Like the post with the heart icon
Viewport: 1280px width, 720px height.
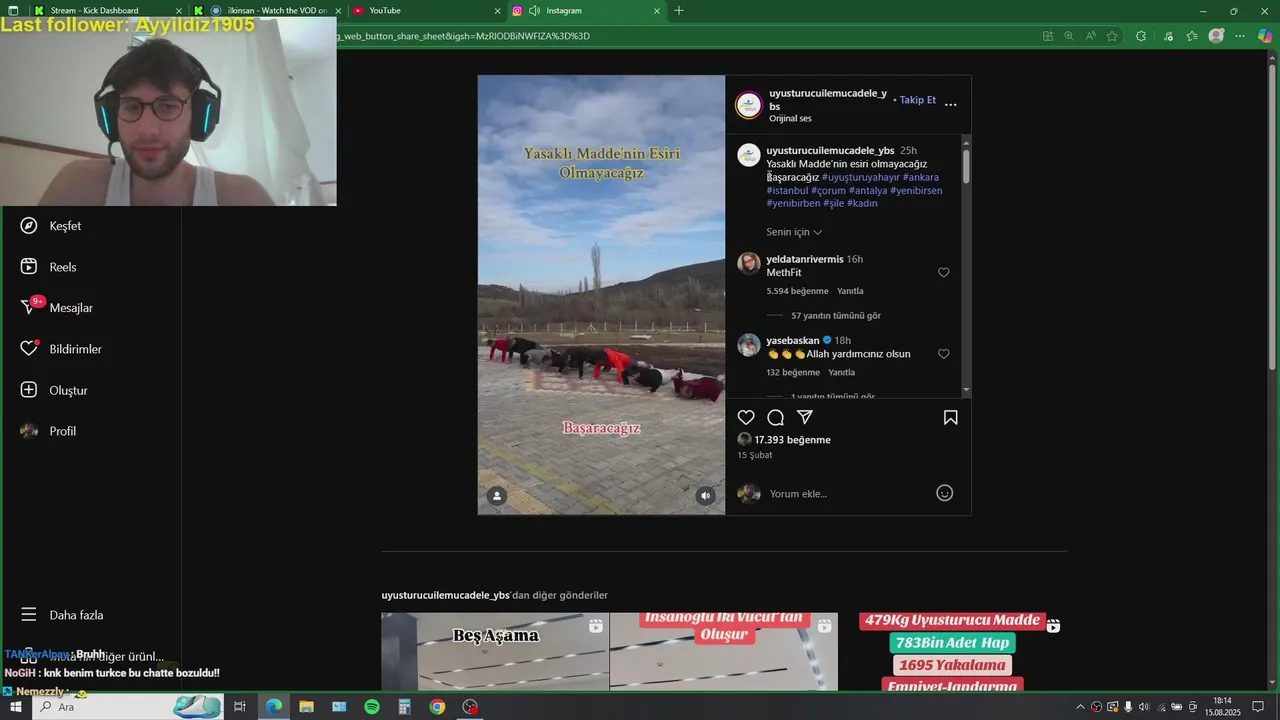tap(746, 417)
